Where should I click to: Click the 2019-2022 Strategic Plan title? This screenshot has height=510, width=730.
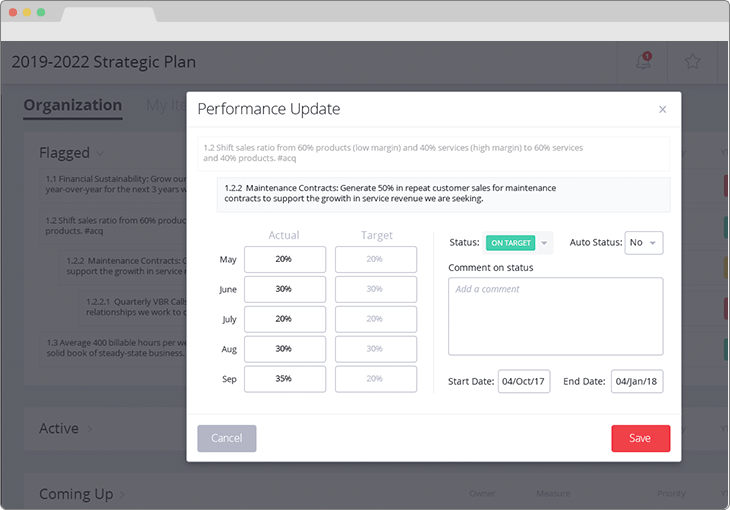point(104,62)
